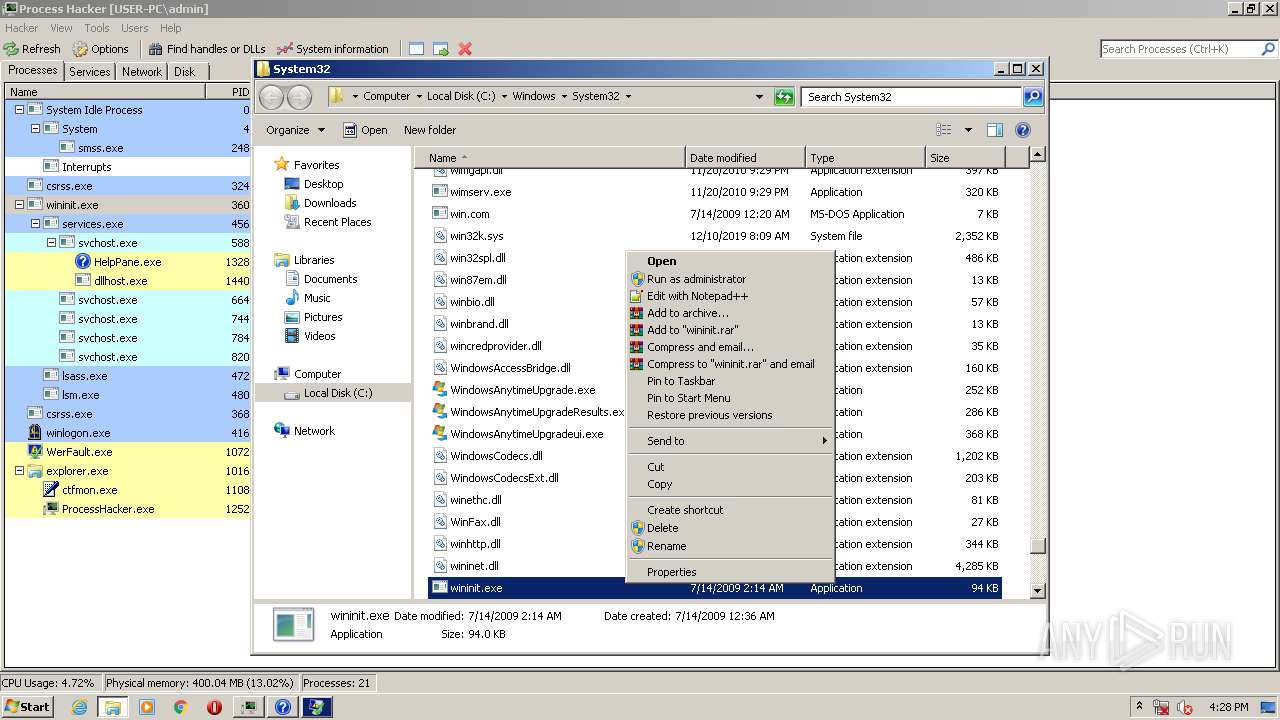Screen dimensions: 1280x720
Task: Open the view options dropdown arrow
Action: coord(968,130)
